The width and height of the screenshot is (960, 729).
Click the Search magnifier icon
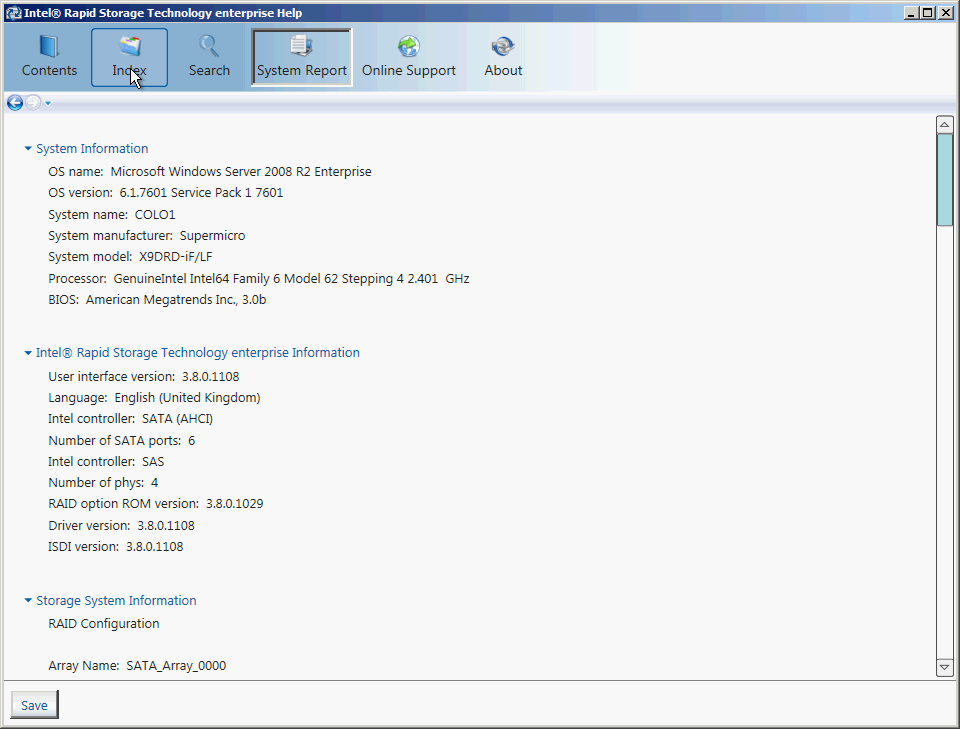pyautogui.click(x=209, y=46)
